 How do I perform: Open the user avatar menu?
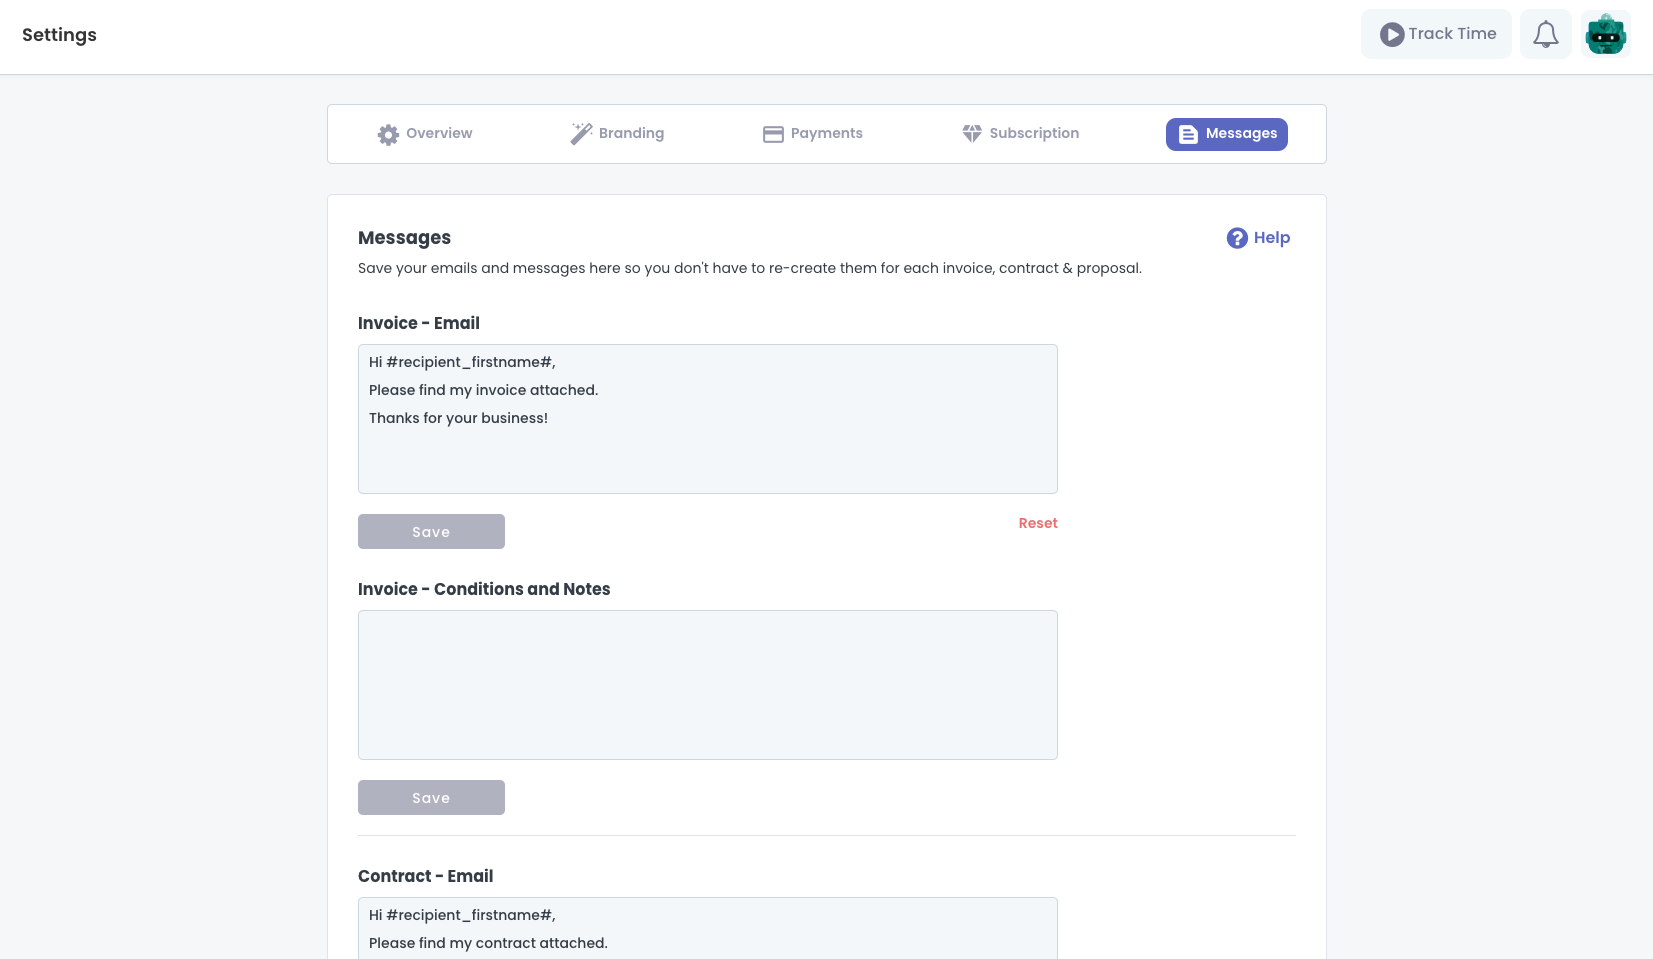(1605, 35)
